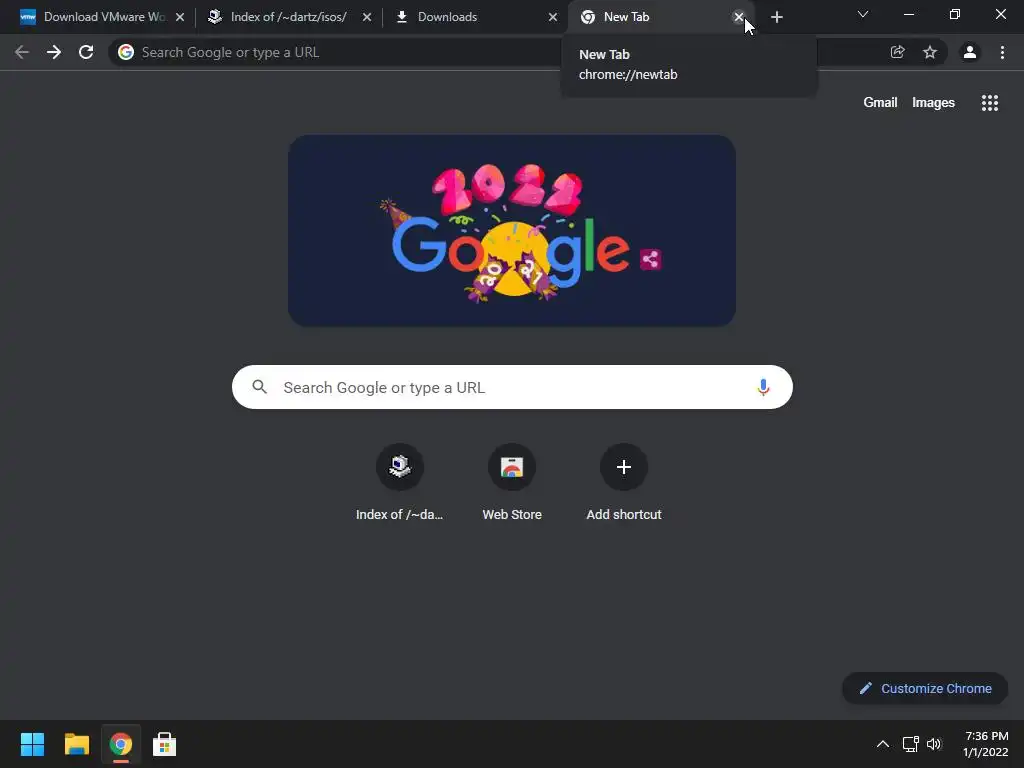Click the Add shortcut plus button
This screenshot has width=1024, height=768.
624,467
